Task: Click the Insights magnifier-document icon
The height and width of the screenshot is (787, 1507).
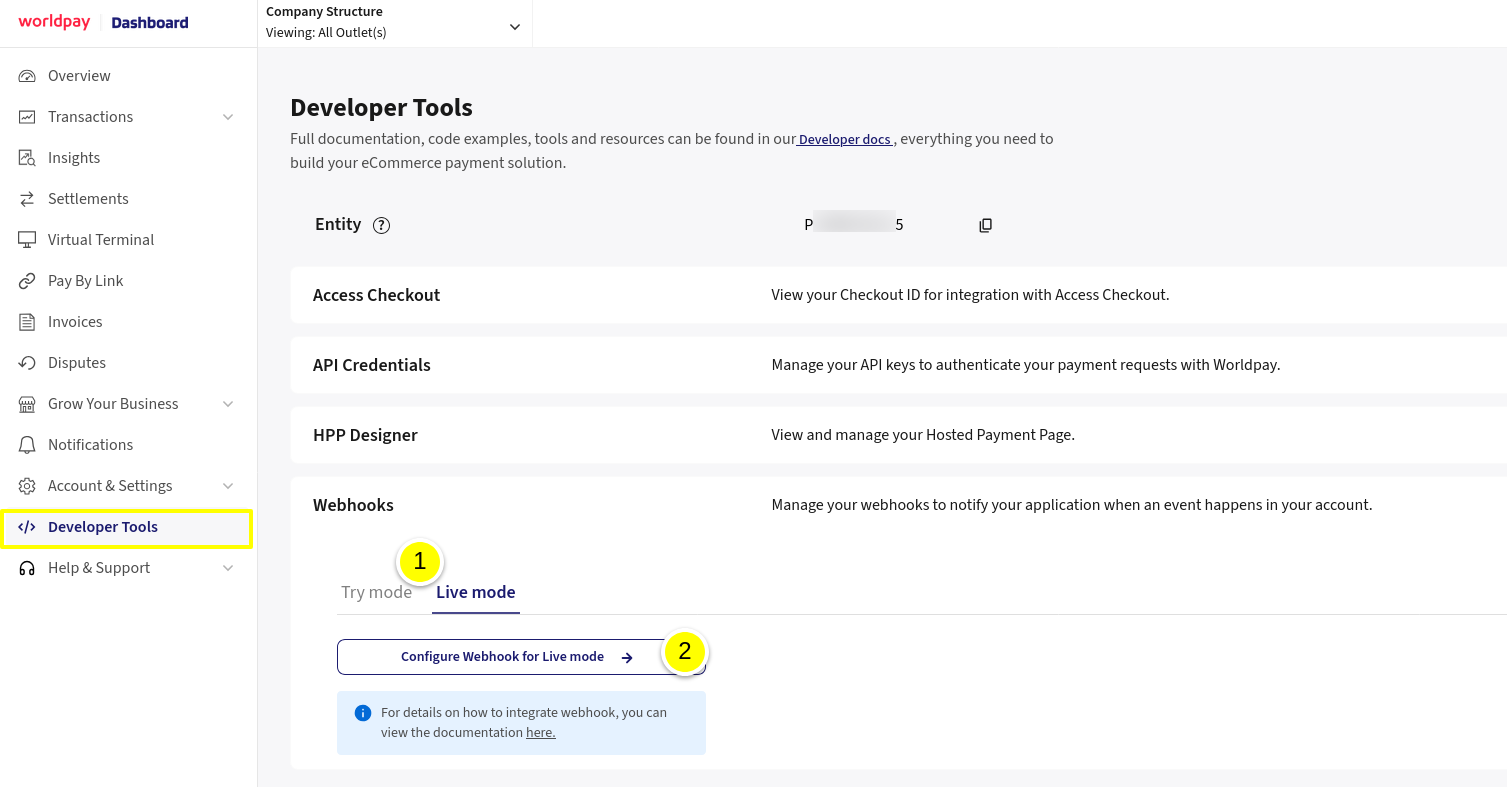Action: [x=28, y=158]
